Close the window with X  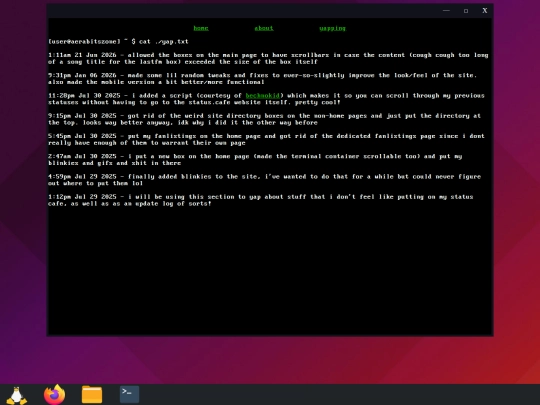[x=485, y=11]
